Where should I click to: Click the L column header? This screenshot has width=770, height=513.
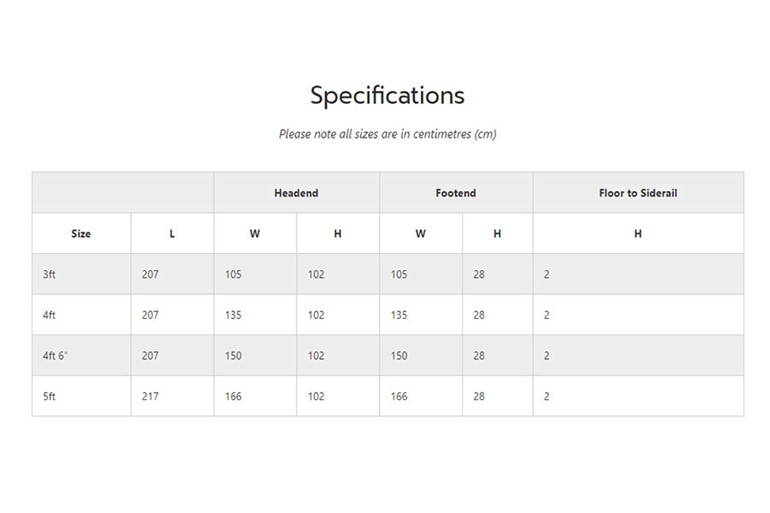[x=172, y=234]
